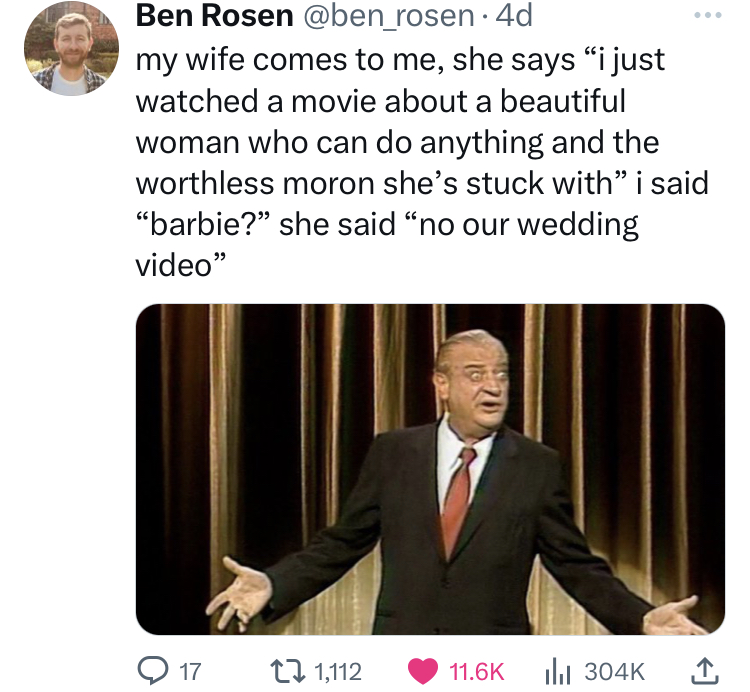Click the tweet's first line of text
The width and height of the screenshot is (750, 692).
(400, 59)
